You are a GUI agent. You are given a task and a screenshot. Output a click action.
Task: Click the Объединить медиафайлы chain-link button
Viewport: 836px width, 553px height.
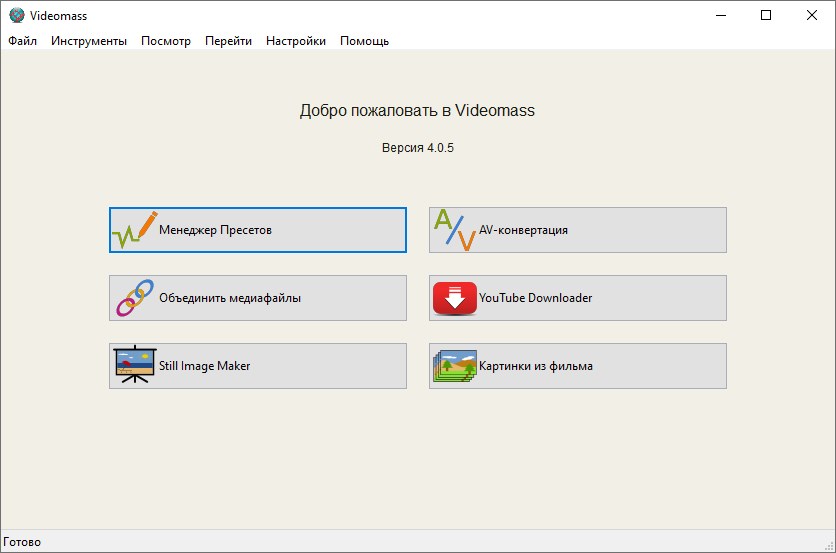pyautogui.click(x=258, y=298)
